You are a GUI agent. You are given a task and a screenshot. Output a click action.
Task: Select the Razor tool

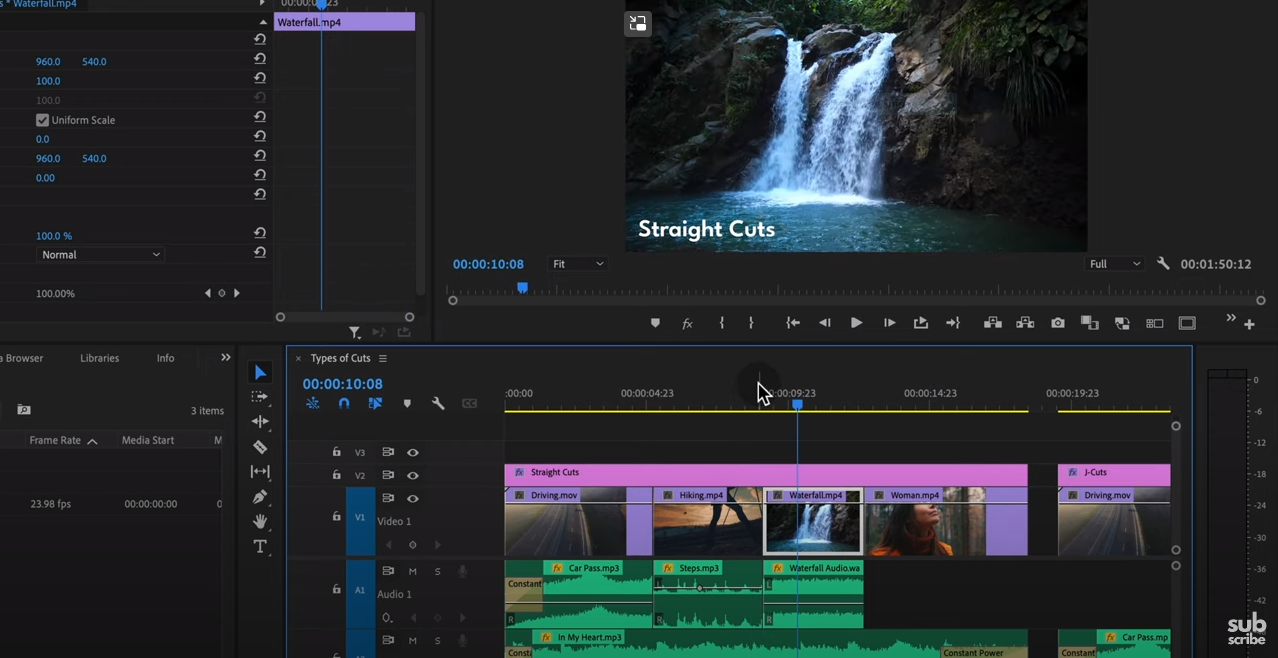[260, 447]
